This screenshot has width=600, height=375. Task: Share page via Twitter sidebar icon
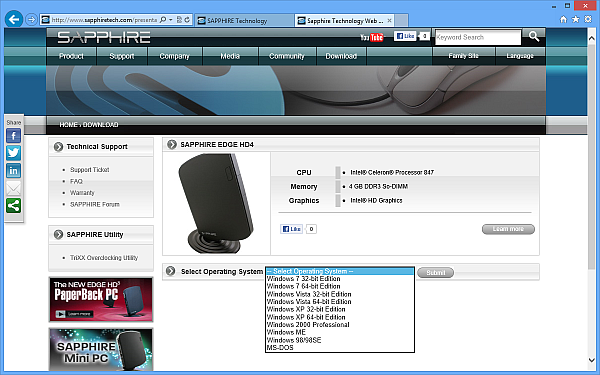pyautogui.click(x=13, y=153)
